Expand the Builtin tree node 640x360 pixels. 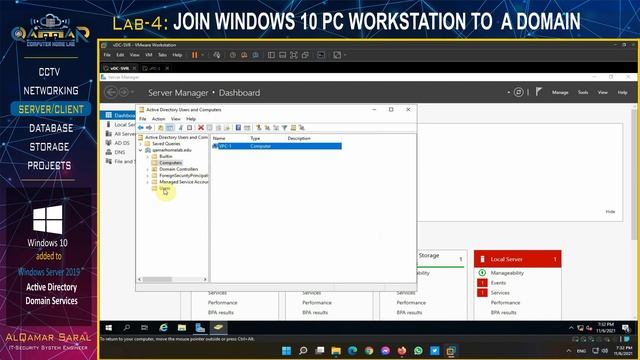coord(148,156)
